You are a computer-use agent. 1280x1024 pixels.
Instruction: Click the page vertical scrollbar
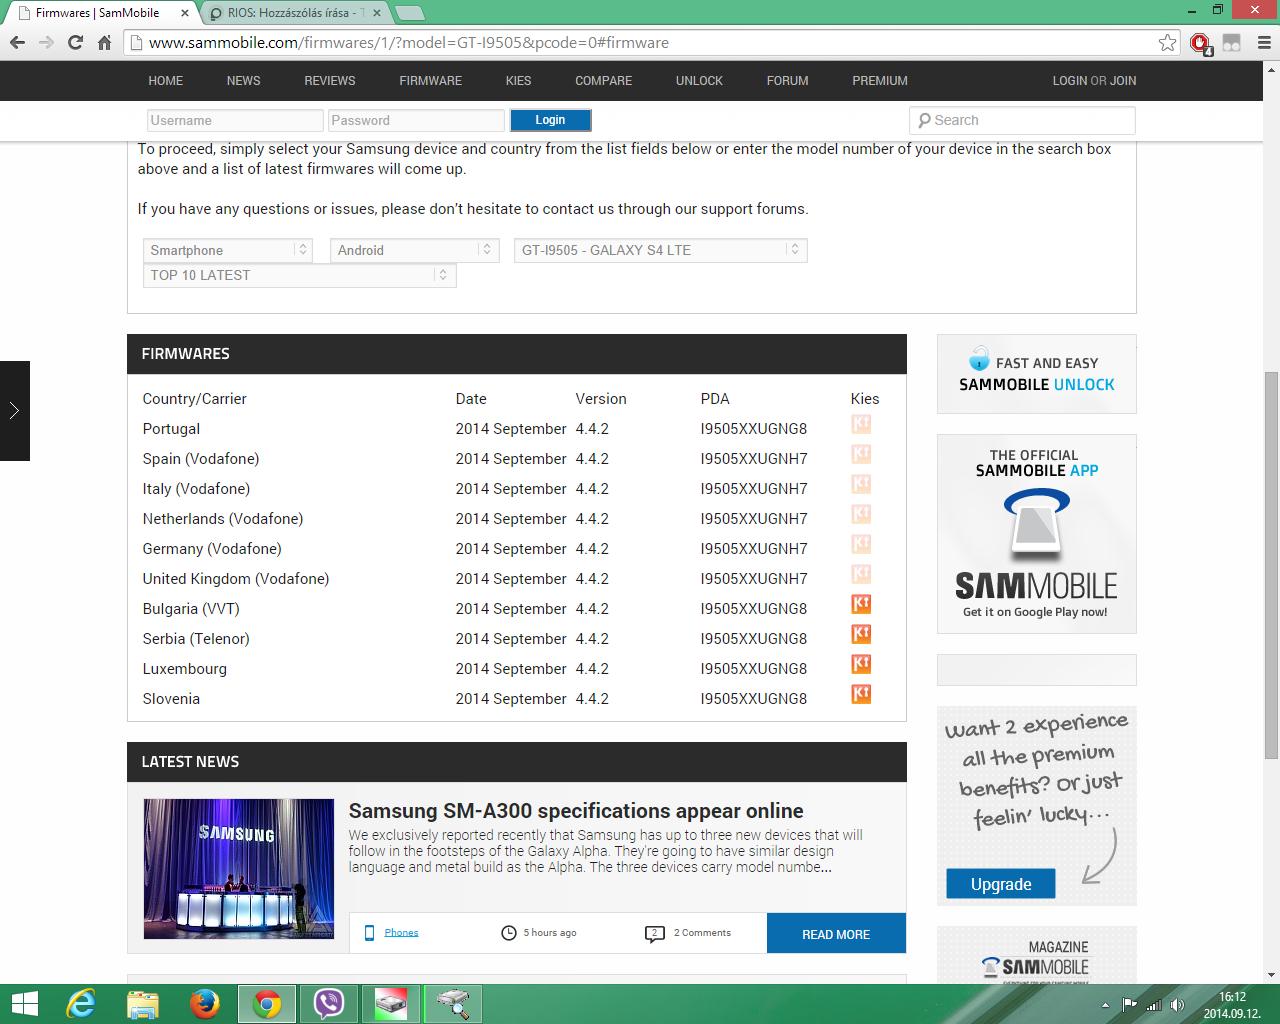(1271, 566)
